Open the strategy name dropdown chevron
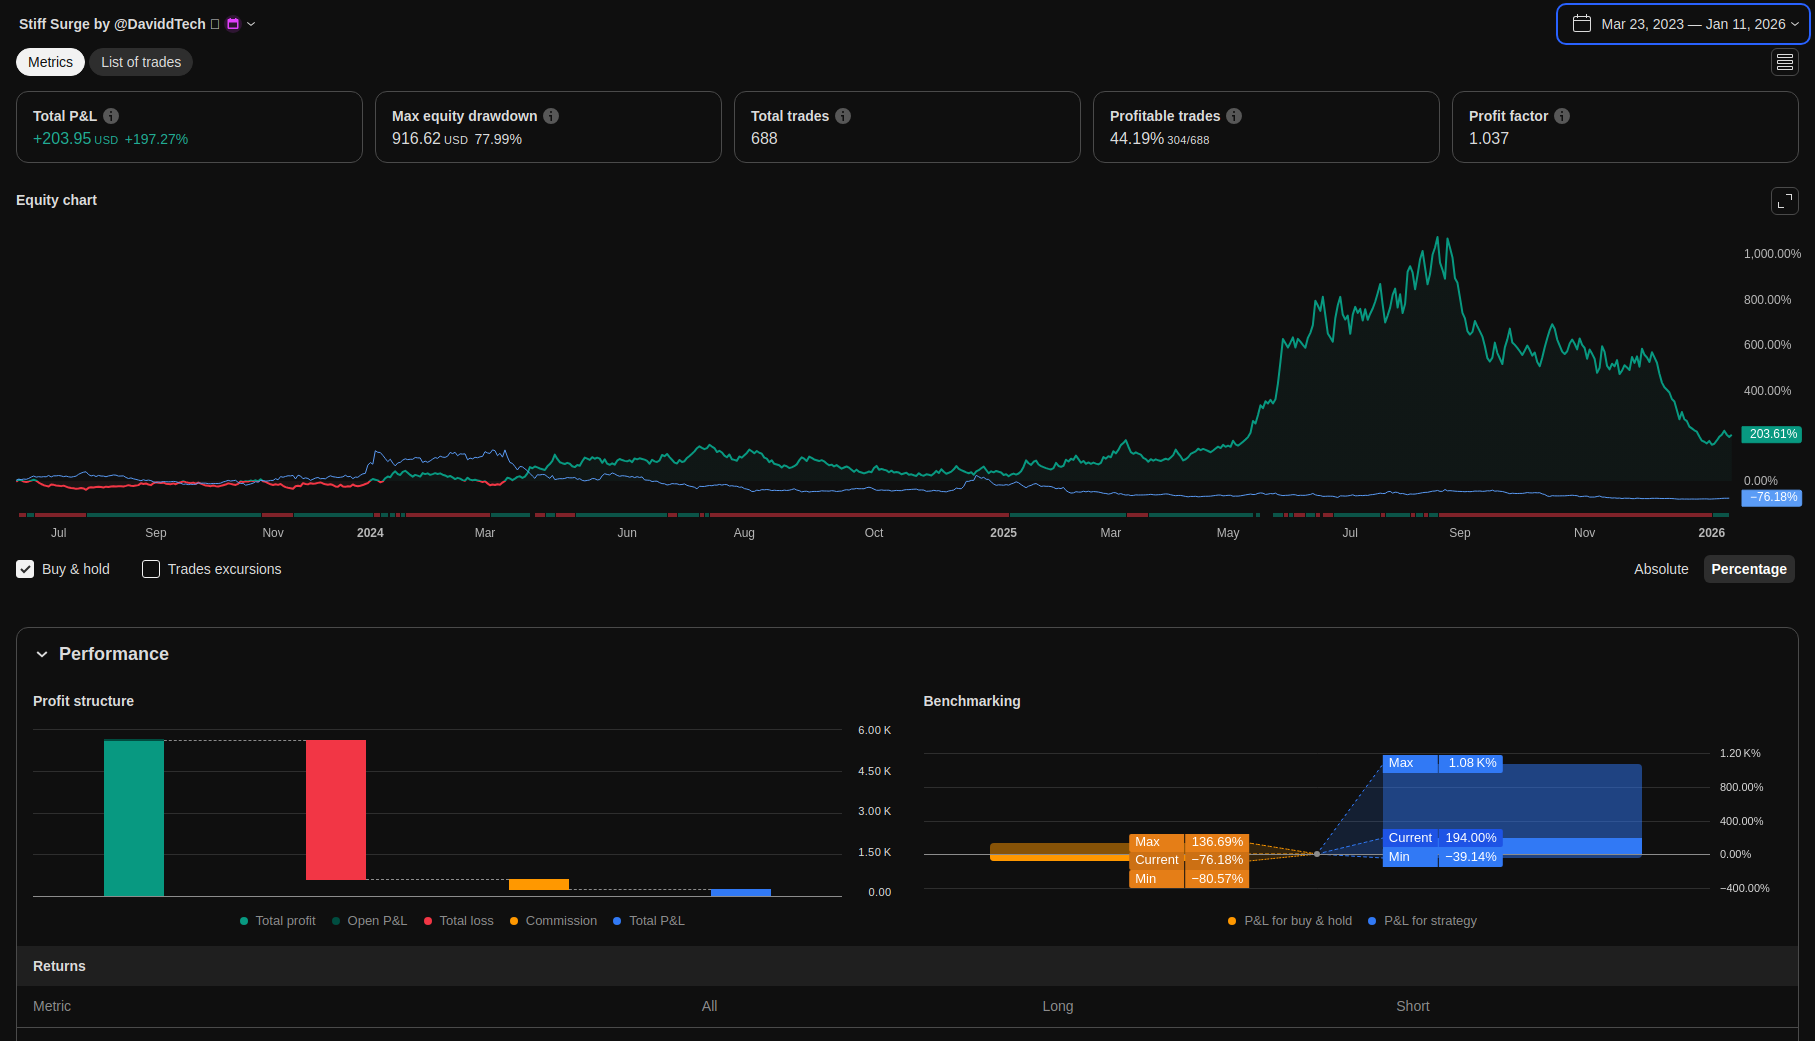 (251, 24)
